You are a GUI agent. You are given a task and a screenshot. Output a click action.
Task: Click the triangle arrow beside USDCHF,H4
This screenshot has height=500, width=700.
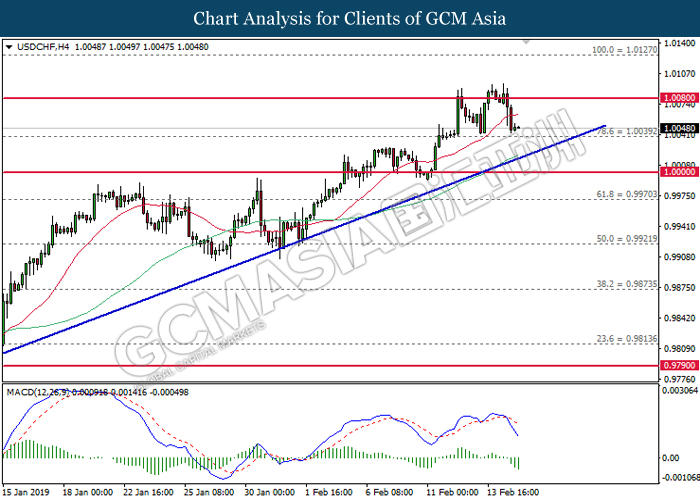click(9, 46)
